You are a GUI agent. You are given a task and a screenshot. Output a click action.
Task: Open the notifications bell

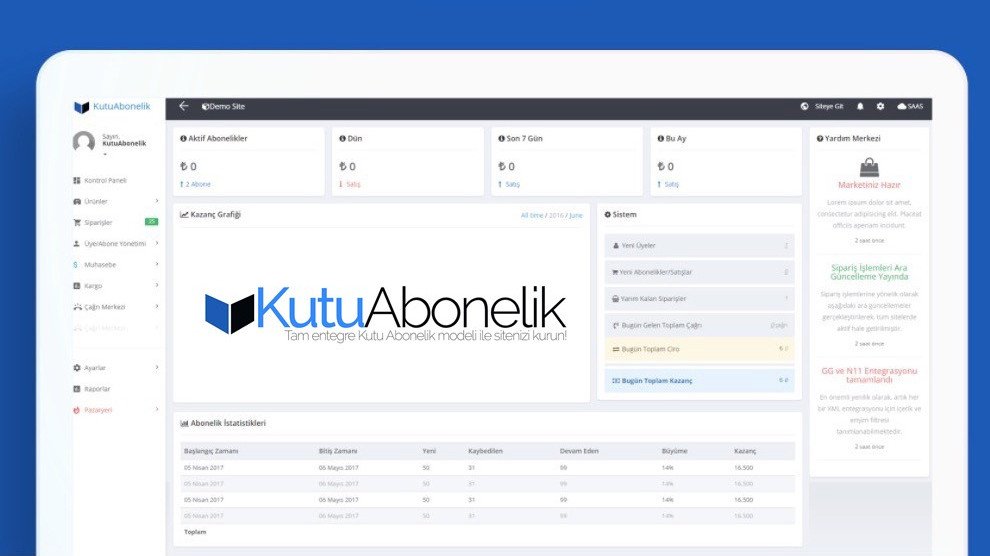pyautogui.click(x=860, y=107)
